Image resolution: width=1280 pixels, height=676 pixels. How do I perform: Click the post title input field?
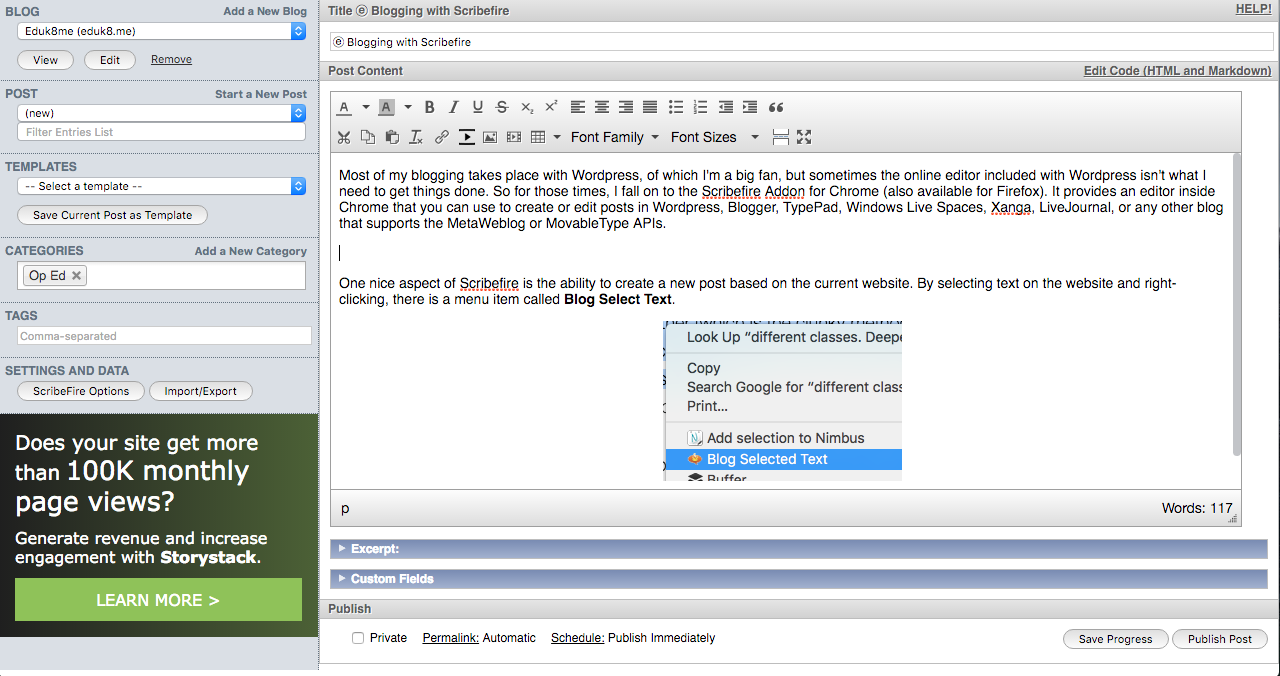click(x=802, y=42)
